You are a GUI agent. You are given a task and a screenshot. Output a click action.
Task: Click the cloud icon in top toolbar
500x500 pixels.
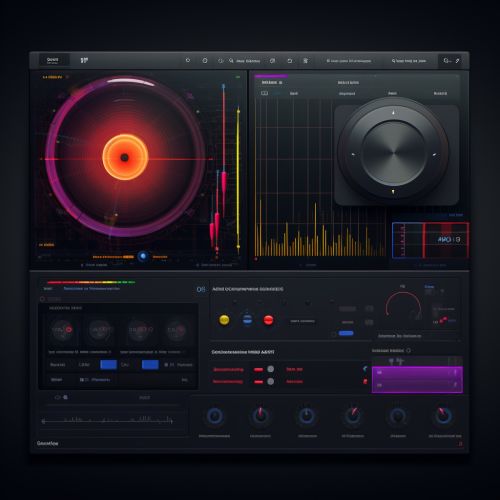coord(221,61)
